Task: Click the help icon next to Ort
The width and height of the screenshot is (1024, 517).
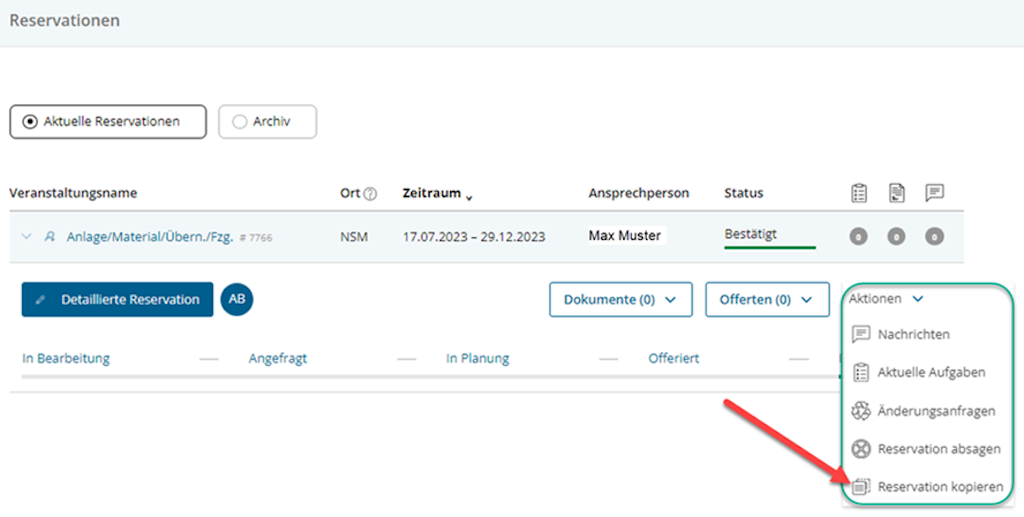Action: (x=371, y=194)
